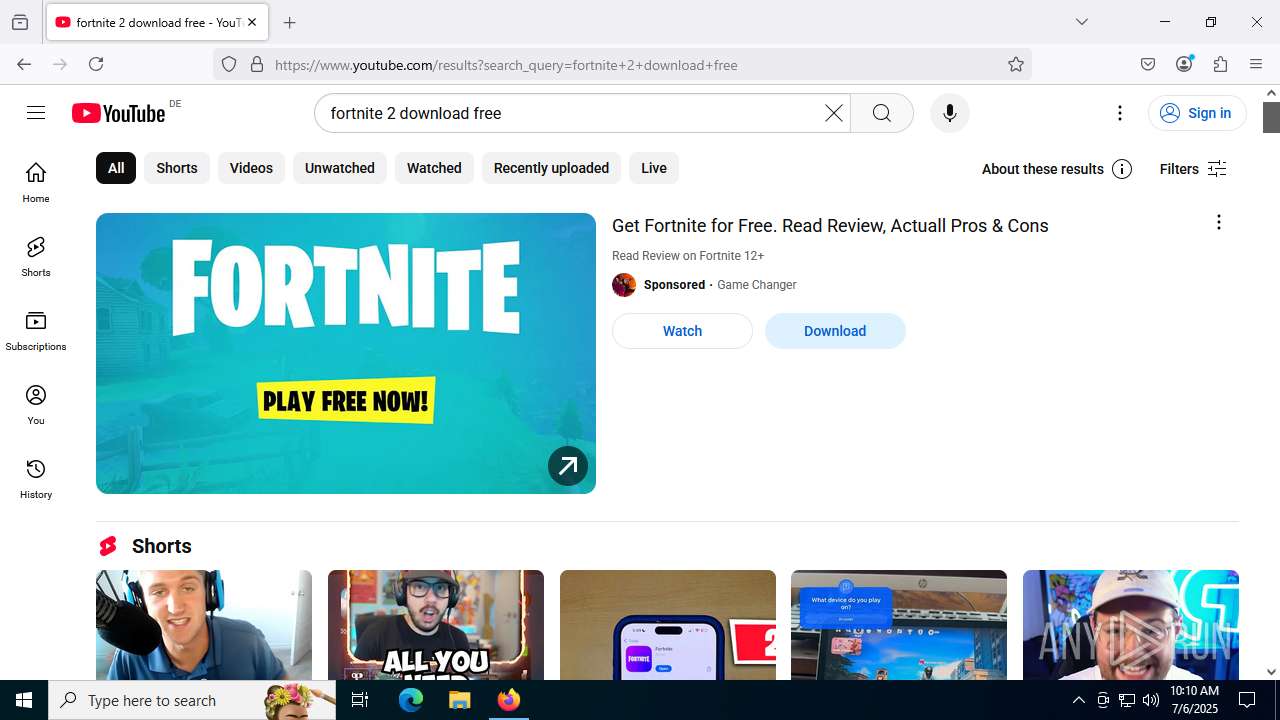This screenshot has width=1280, height=720.
Task: Click the ad's Download button
Action: (835, 331)
